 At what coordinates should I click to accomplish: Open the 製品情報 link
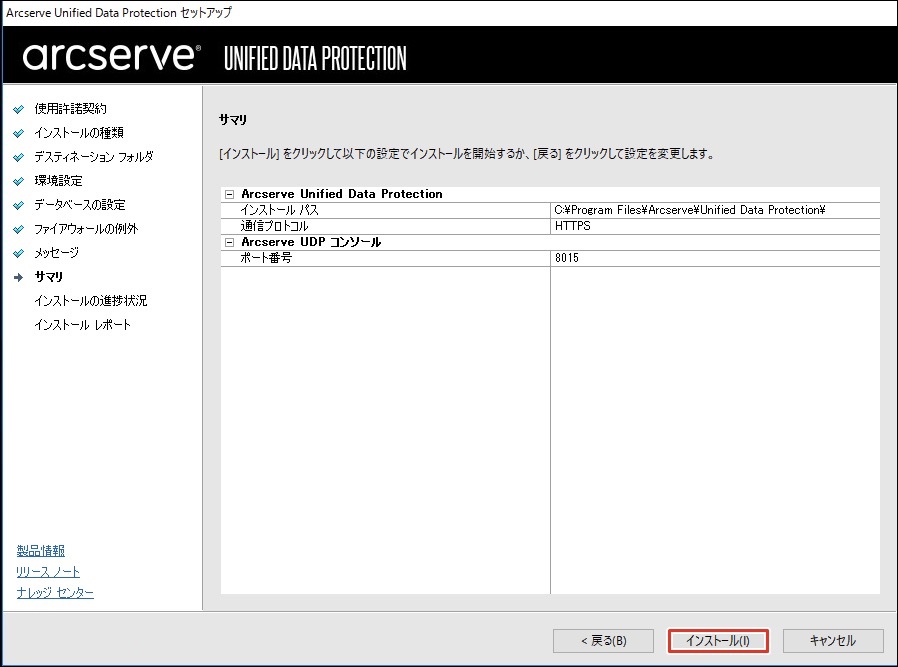point(41,551)
